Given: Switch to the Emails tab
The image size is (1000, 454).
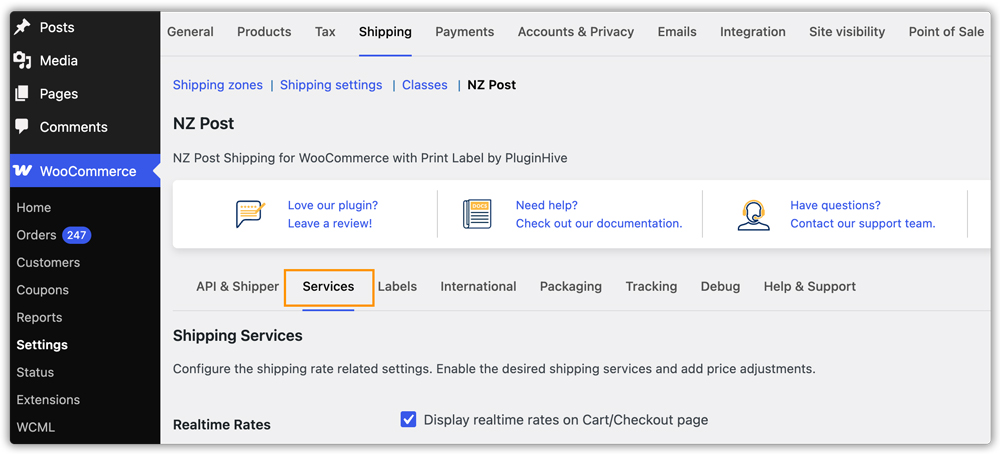Looking at the screenshot, I should [677, 32].
